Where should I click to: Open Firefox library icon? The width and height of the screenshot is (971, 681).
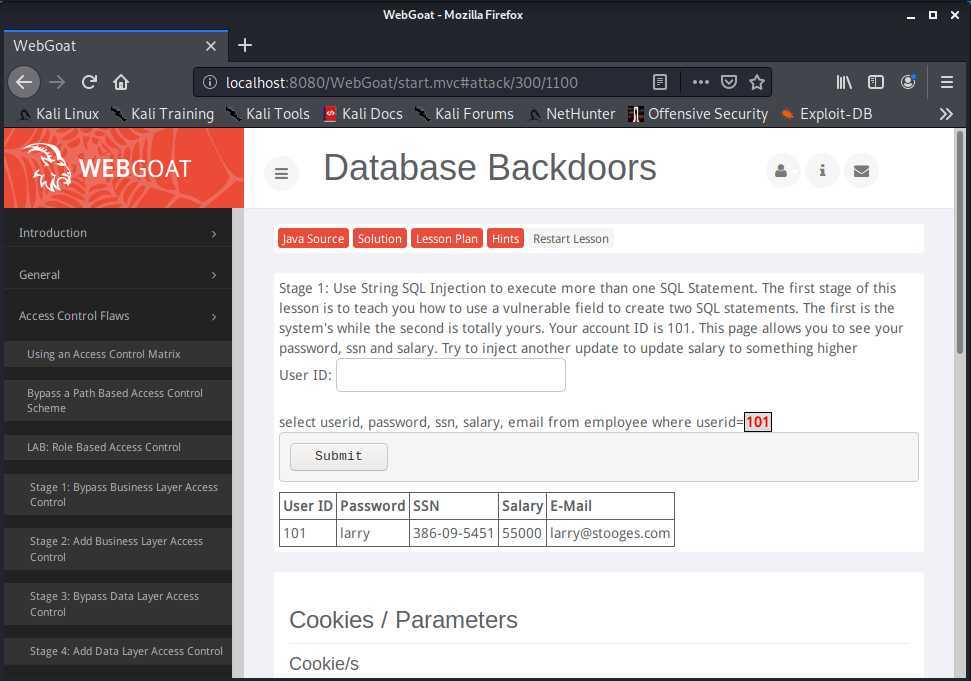tap(845, 82)
